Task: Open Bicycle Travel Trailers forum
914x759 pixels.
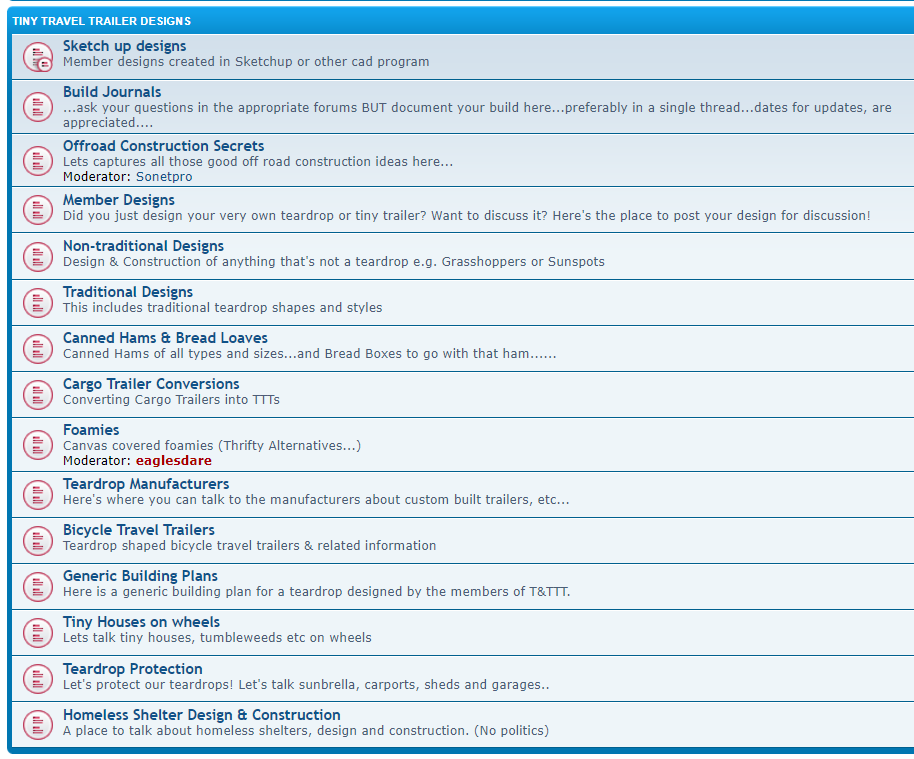Action: click(139, 530)
